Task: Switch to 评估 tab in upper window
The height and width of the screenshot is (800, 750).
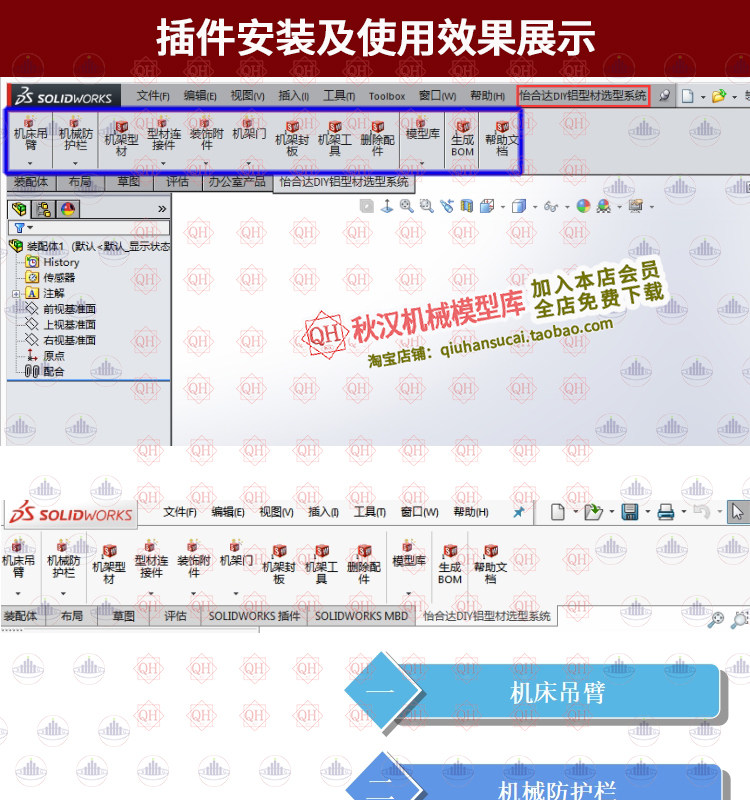Action: pos(177,182)
